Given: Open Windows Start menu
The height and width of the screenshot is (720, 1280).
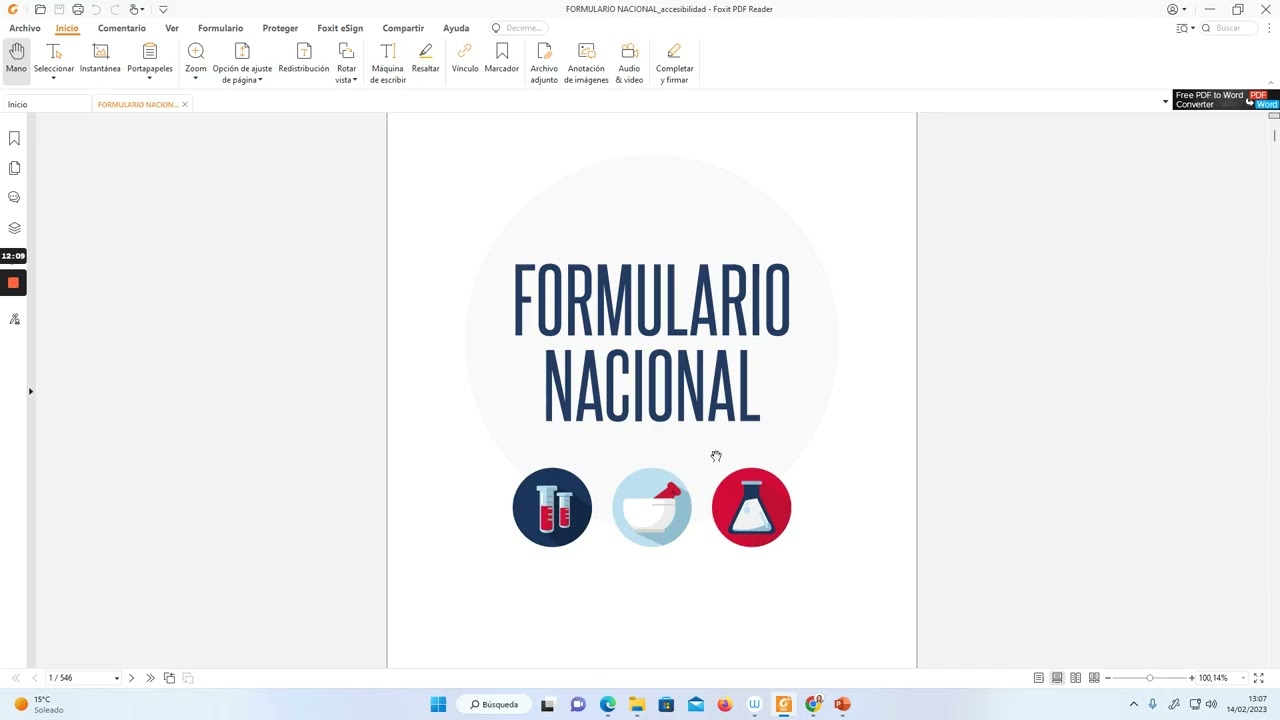Looking at the screenshot, I should (x=438, y=704).
